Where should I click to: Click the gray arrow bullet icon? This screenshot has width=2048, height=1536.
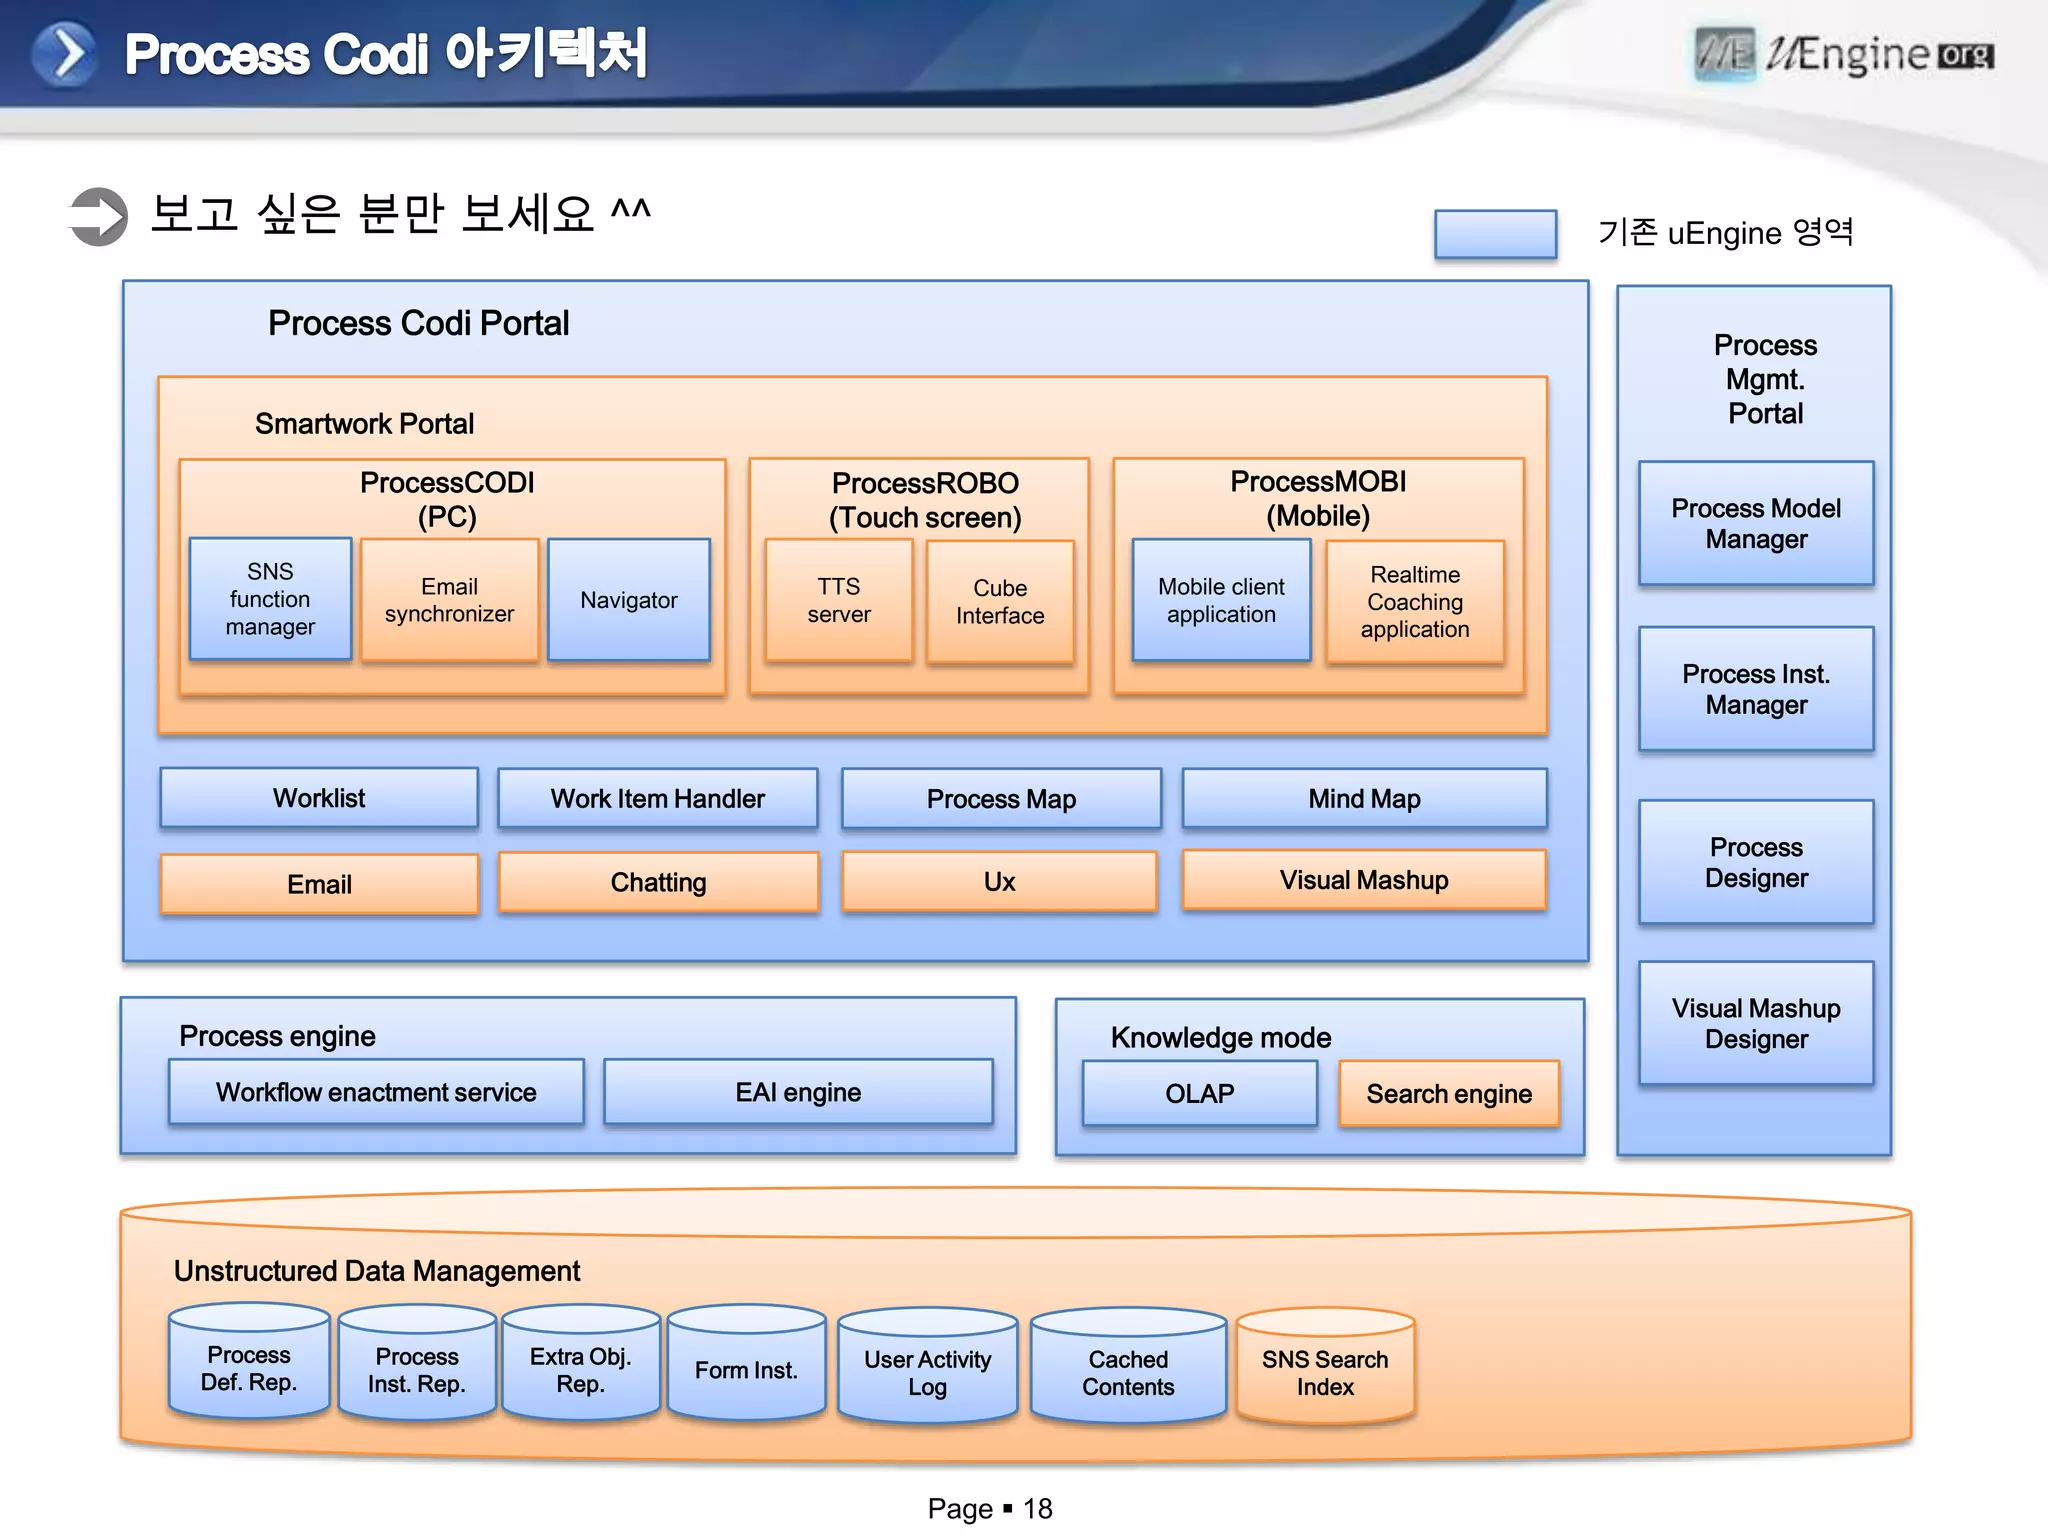pos(99,216)
